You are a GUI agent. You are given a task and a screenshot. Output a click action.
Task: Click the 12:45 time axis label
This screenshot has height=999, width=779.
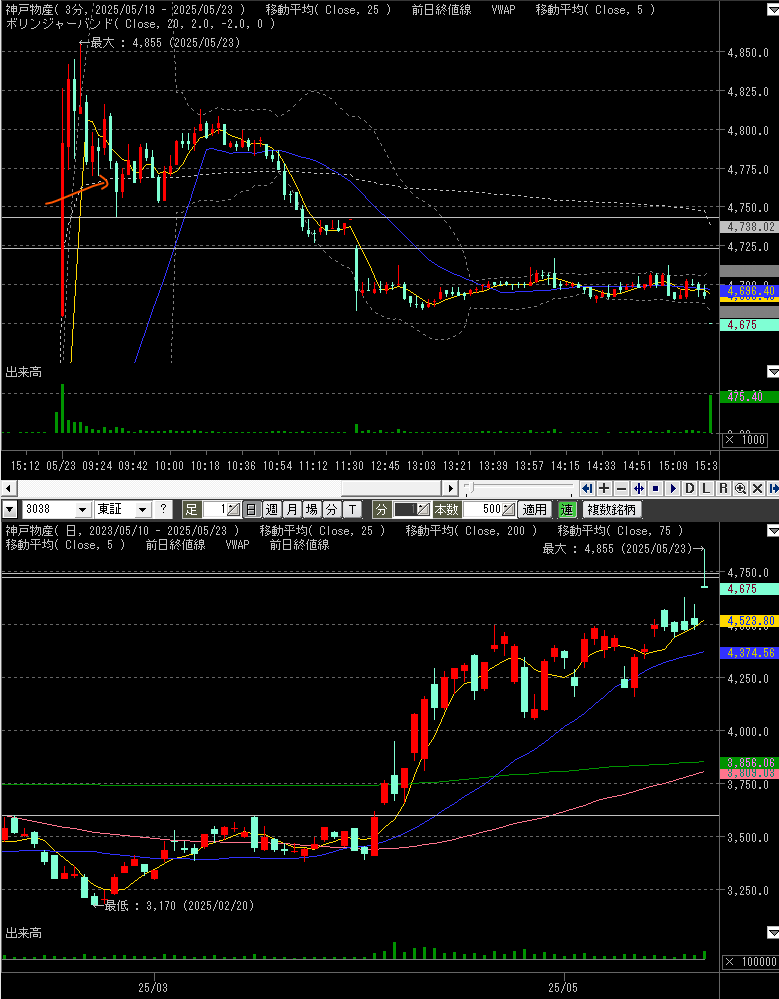point(385,466)
